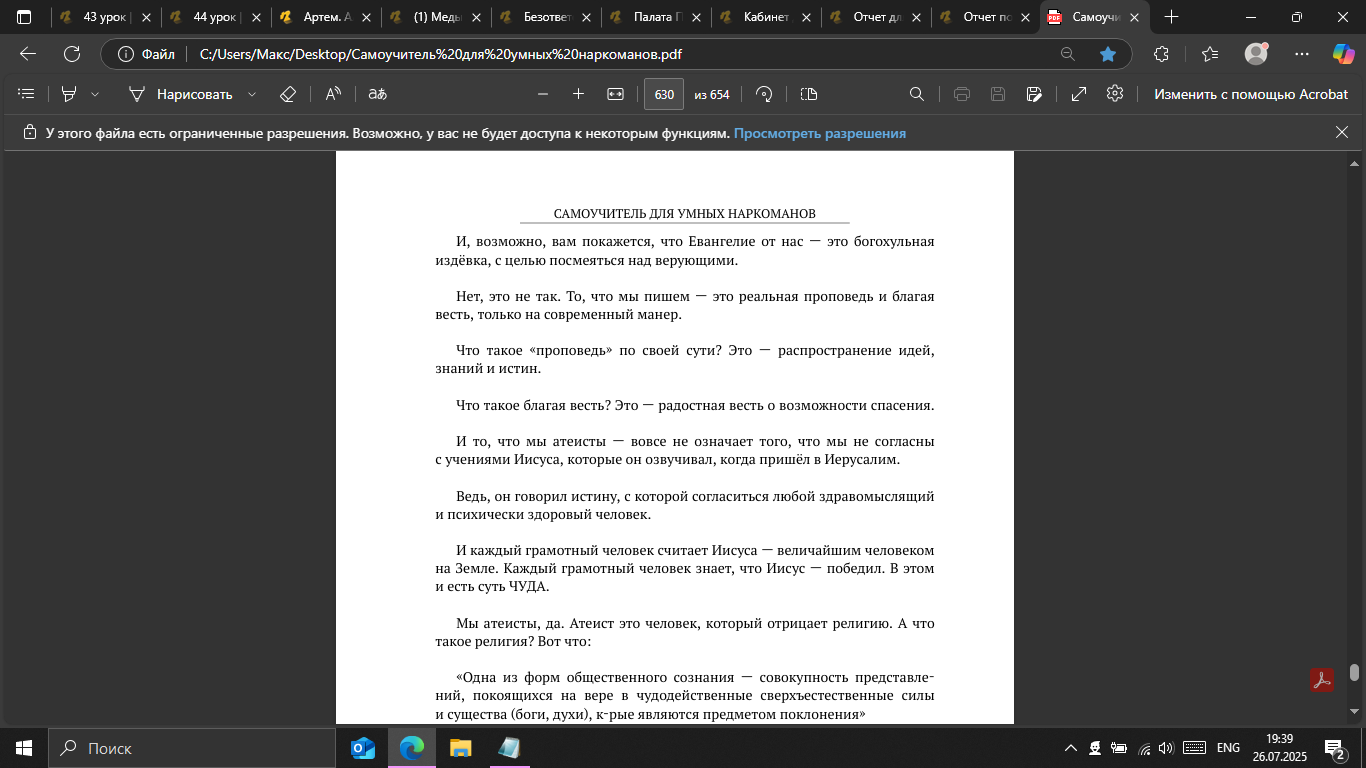
Task: Activate the Нарисовать drawing tool
Action: coord(180,94)
